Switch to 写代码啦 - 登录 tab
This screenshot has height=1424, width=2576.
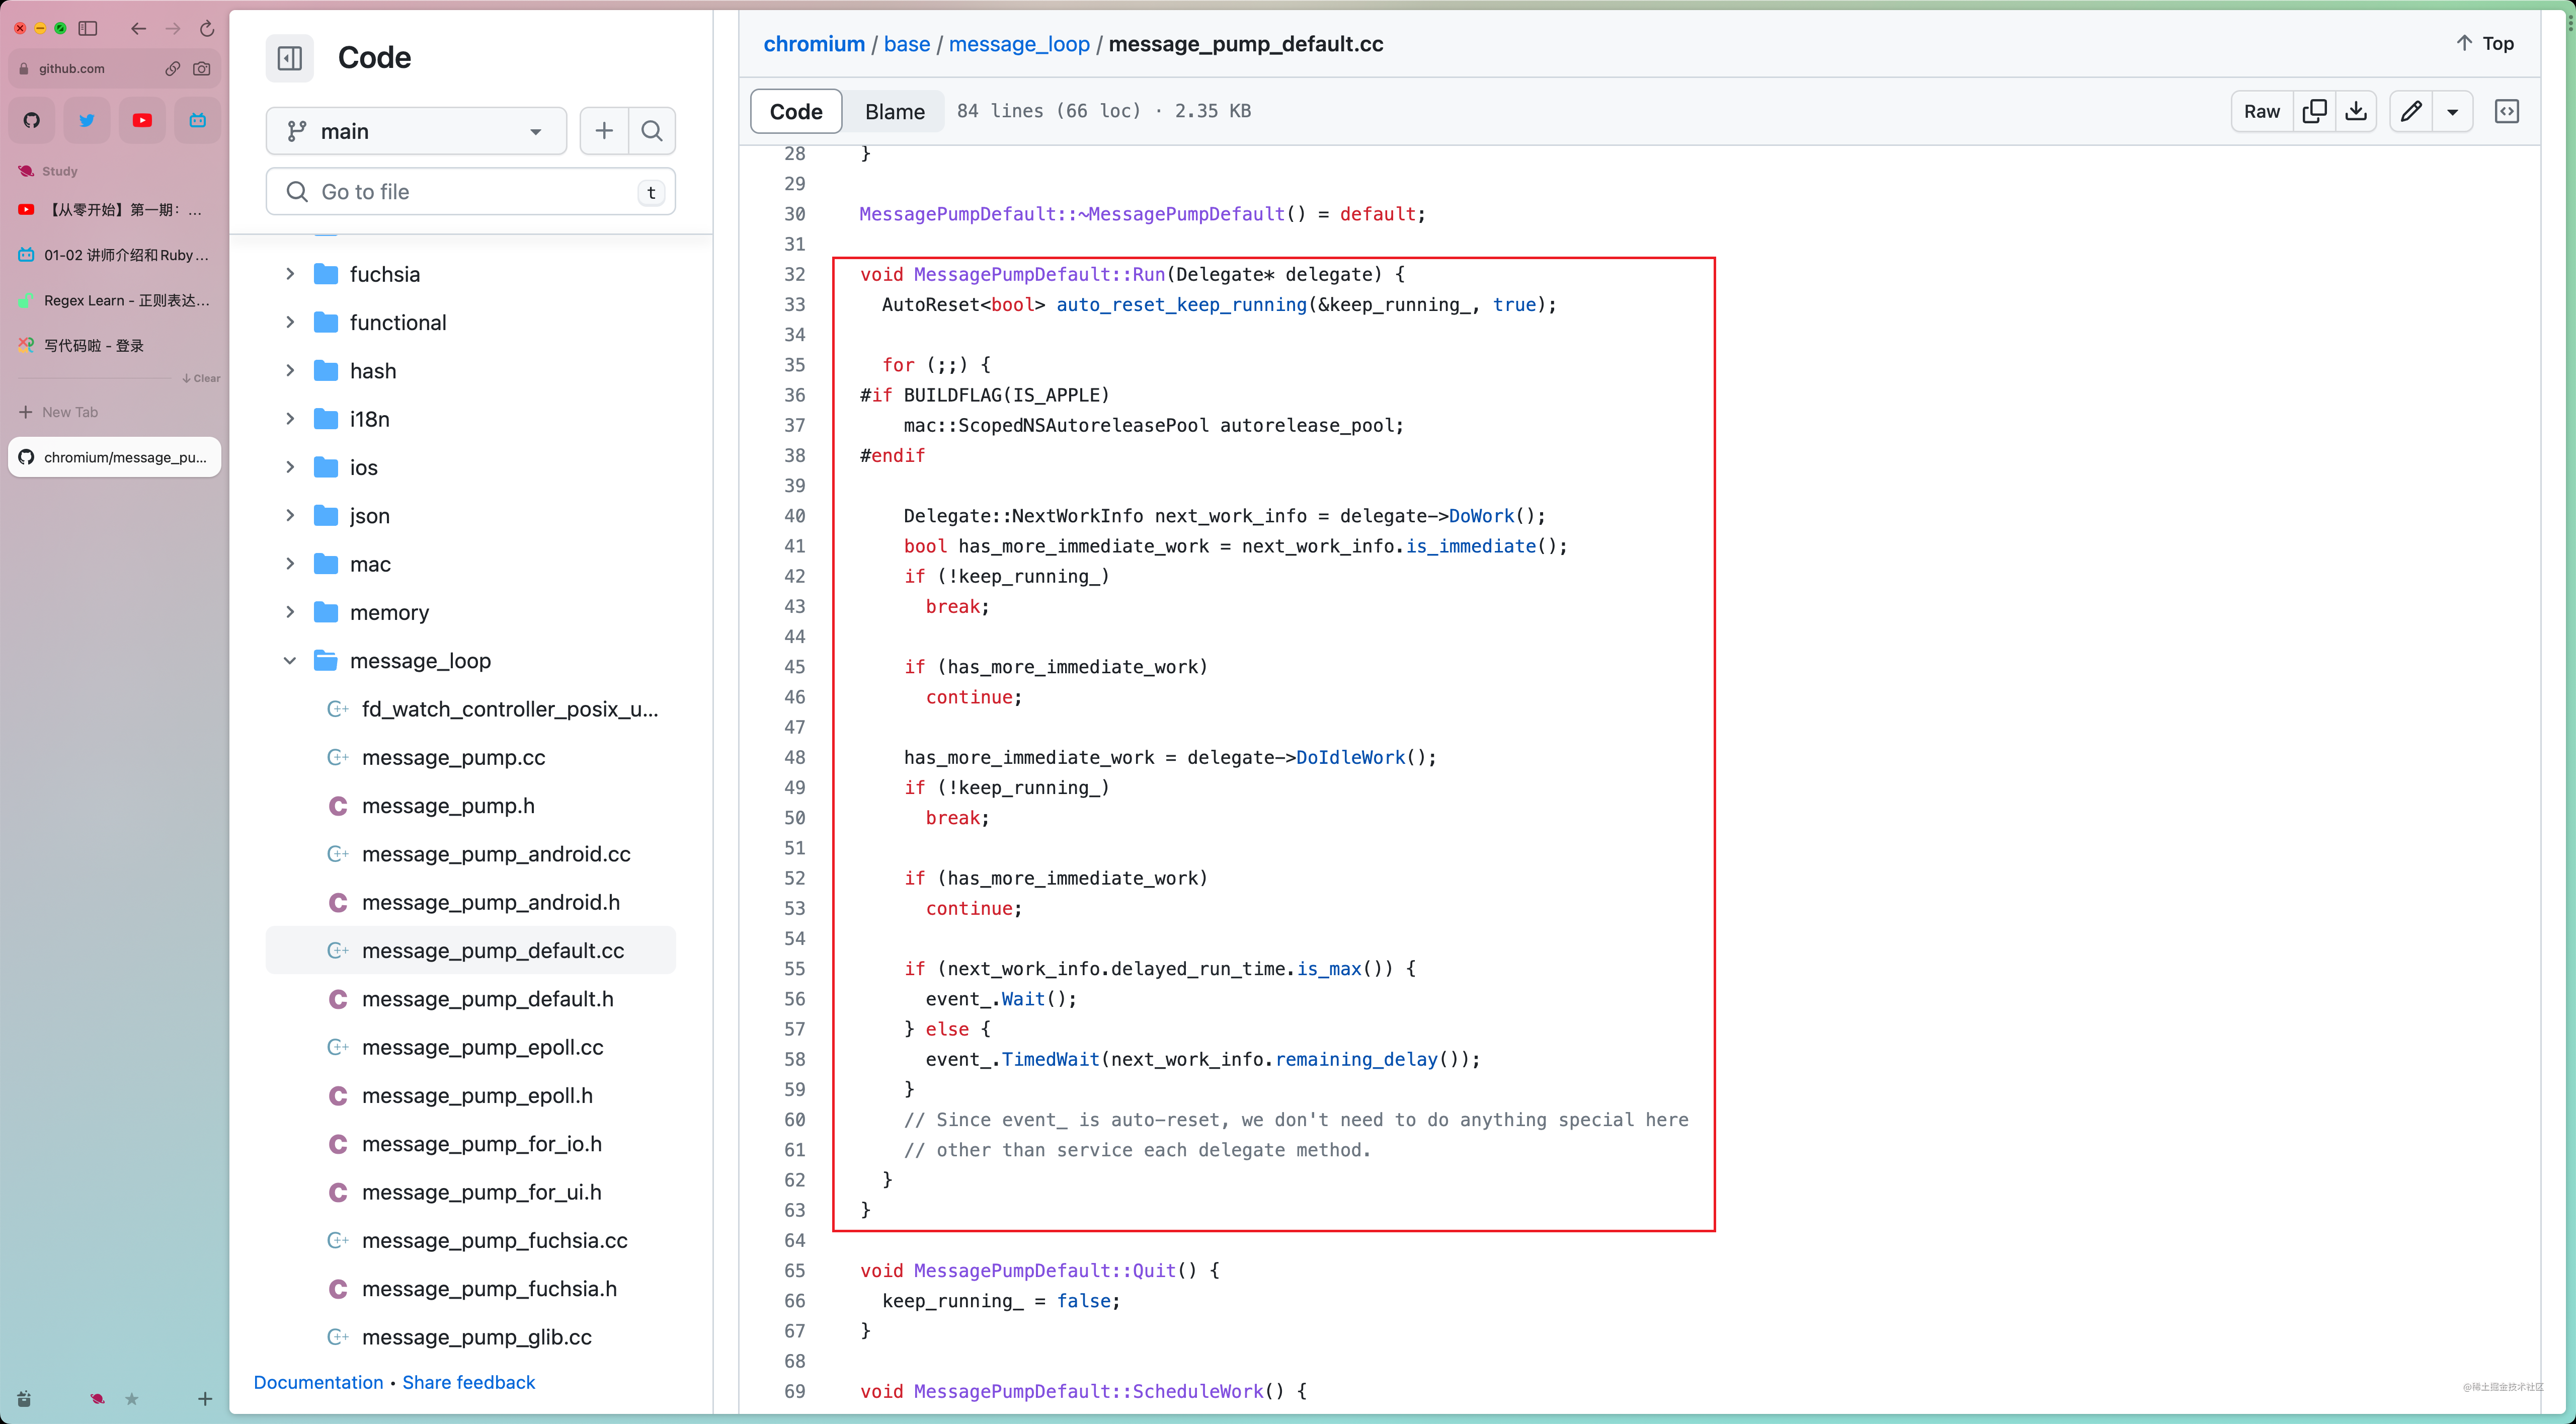click(x=115, y=345)
